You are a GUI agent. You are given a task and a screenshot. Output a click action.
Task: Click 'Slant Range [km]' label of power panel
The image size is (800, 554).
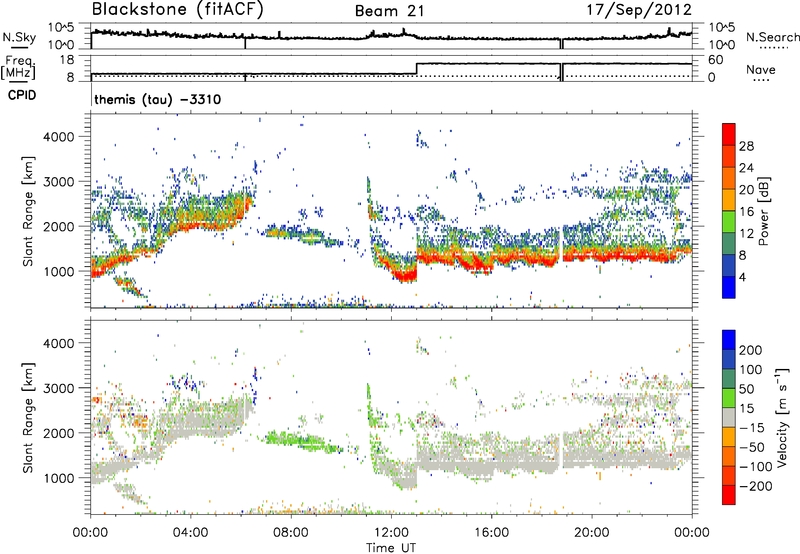pos(28,211)
